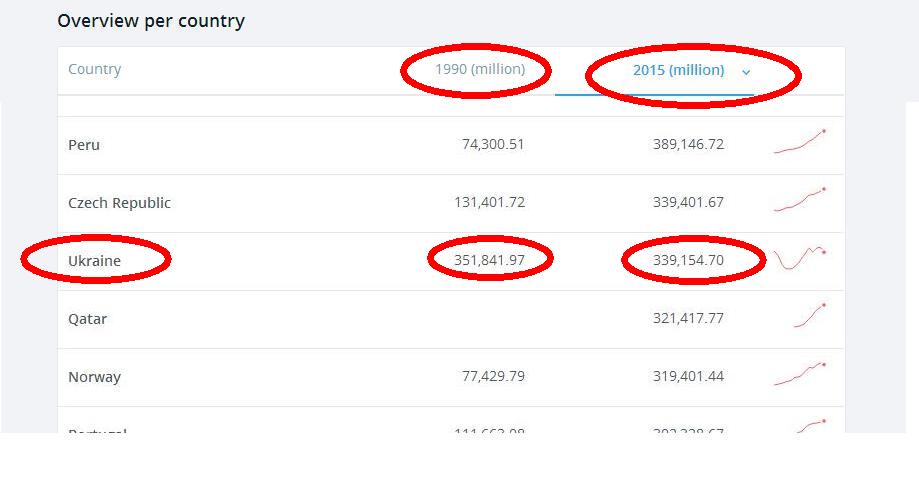919x500 pixels.
Task: Select the Czech Republic country name
Action: [119, 203]
